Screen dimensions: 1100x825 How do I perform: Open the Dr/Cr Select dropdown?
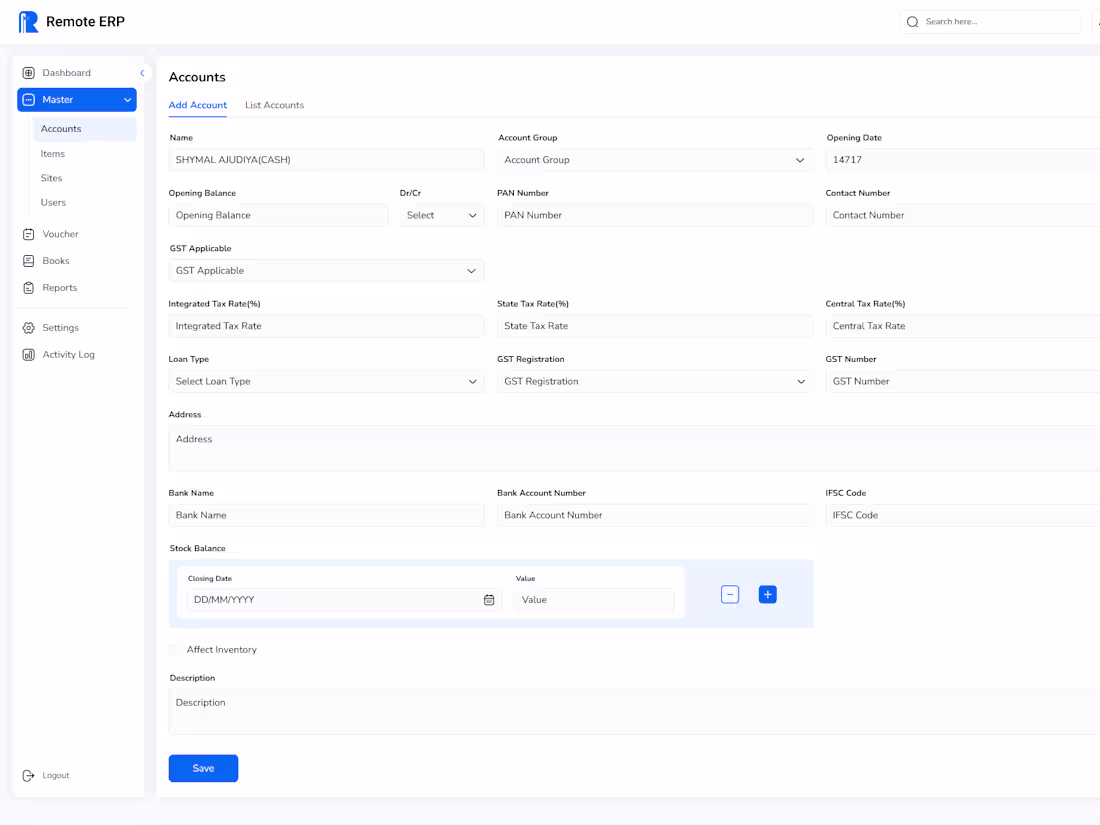click(x=442, y=215)
